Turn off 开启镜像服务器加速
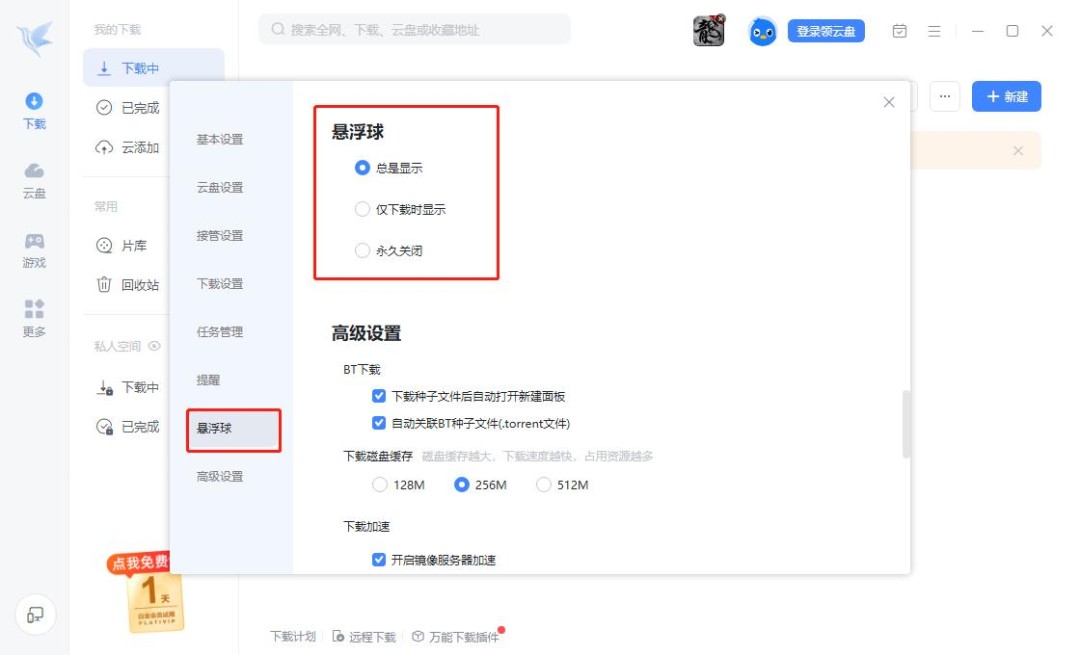This screenshot has width=1080, height=655. pyautogui.click(x=378, y=560)
